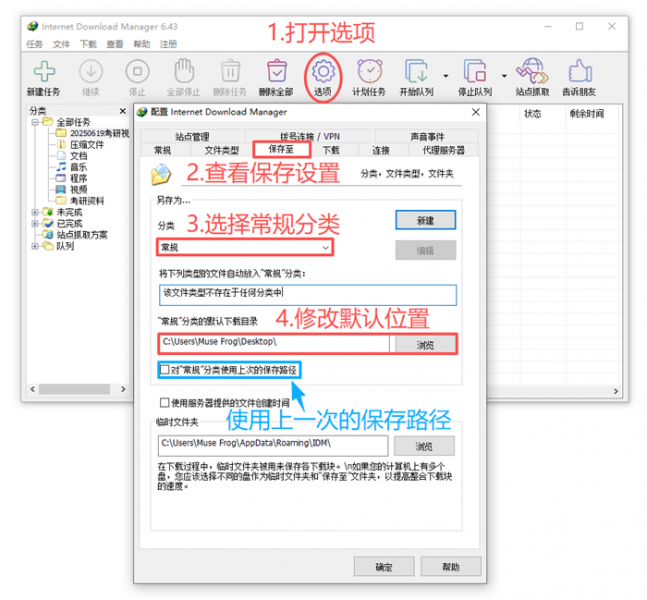This screenshot has width=647, height=600.
Task: Collapse the 全部任务 tree node
Action: click(35, 122)
